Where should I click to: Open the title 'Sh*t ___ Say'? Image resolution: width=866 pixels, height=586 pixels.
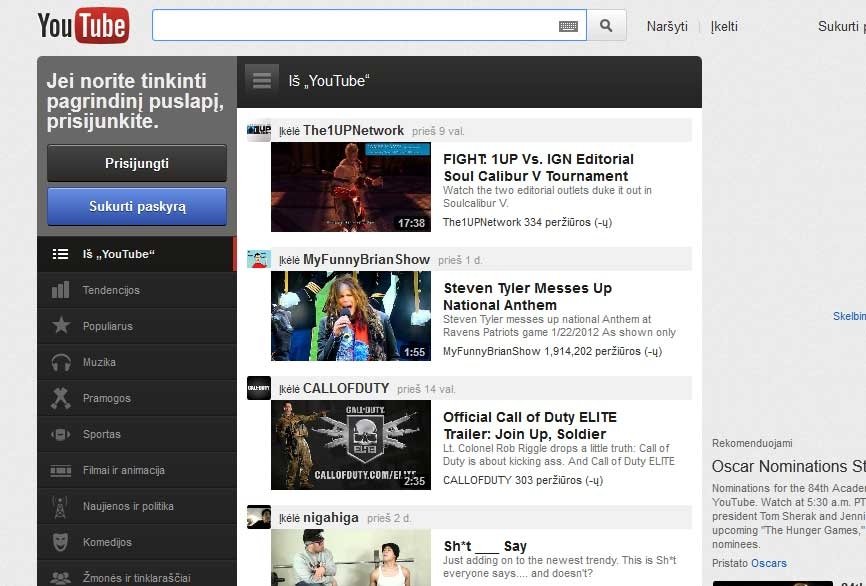click(485, 546)
